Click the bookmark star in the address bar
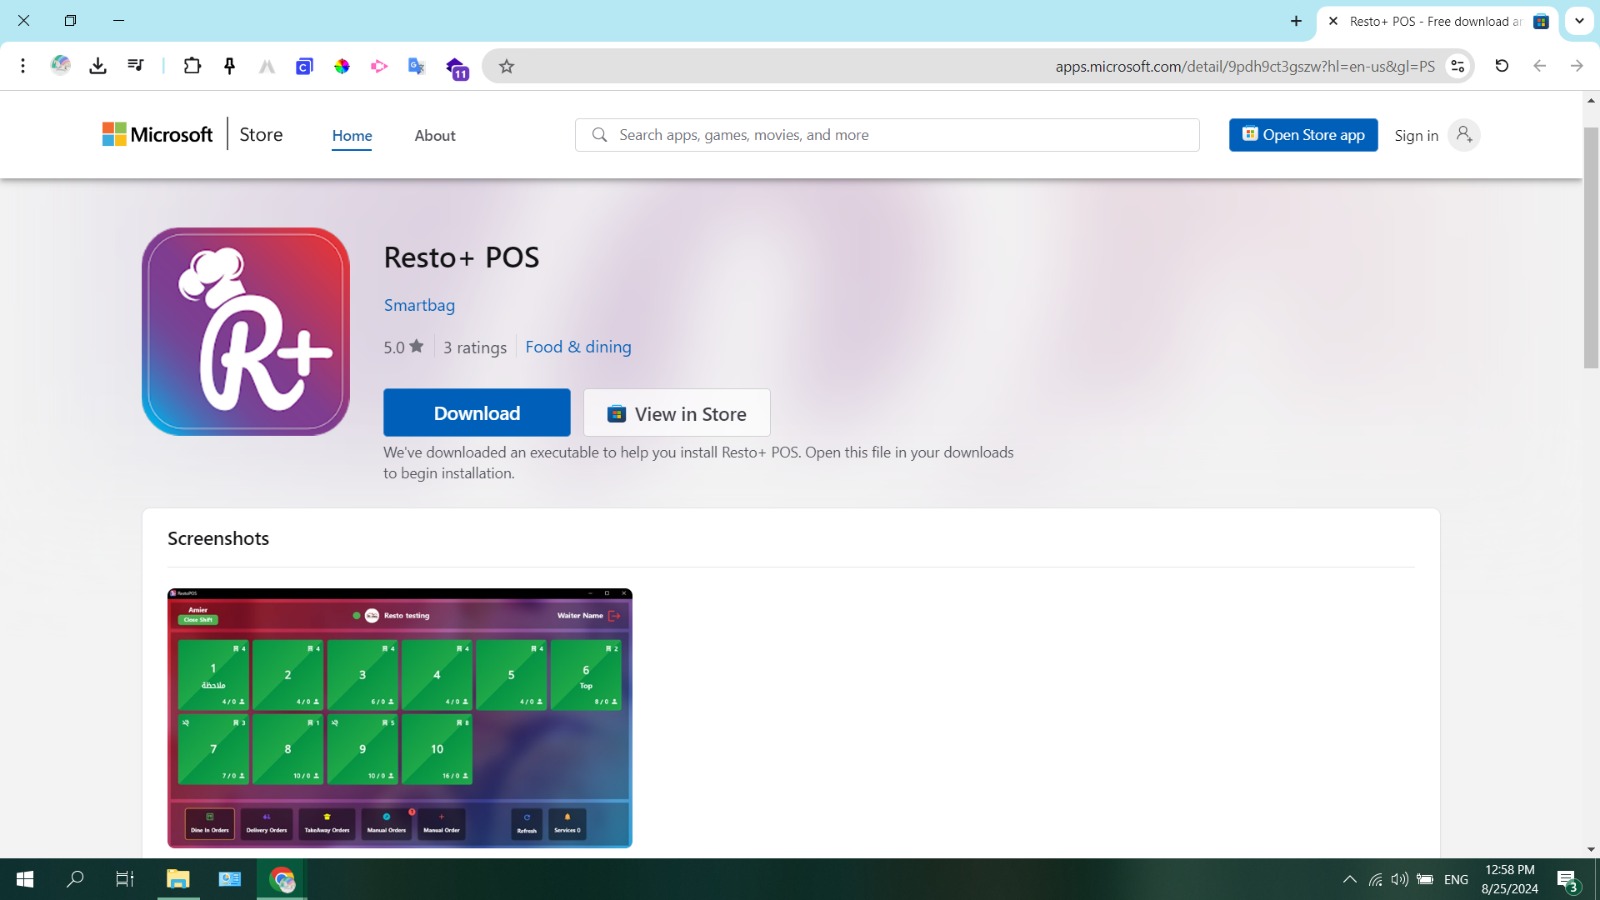This screenshot has width=1600, height=900. [506, 66]
